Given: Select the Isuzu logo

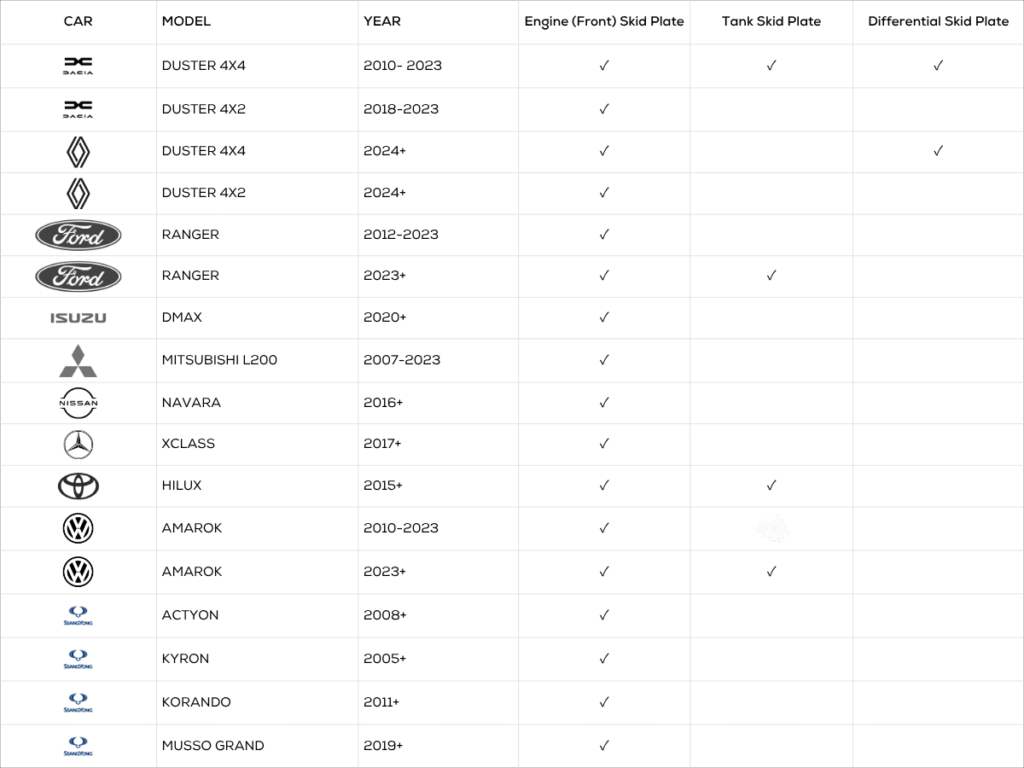Looking at the screenshot, I should 78,318.
